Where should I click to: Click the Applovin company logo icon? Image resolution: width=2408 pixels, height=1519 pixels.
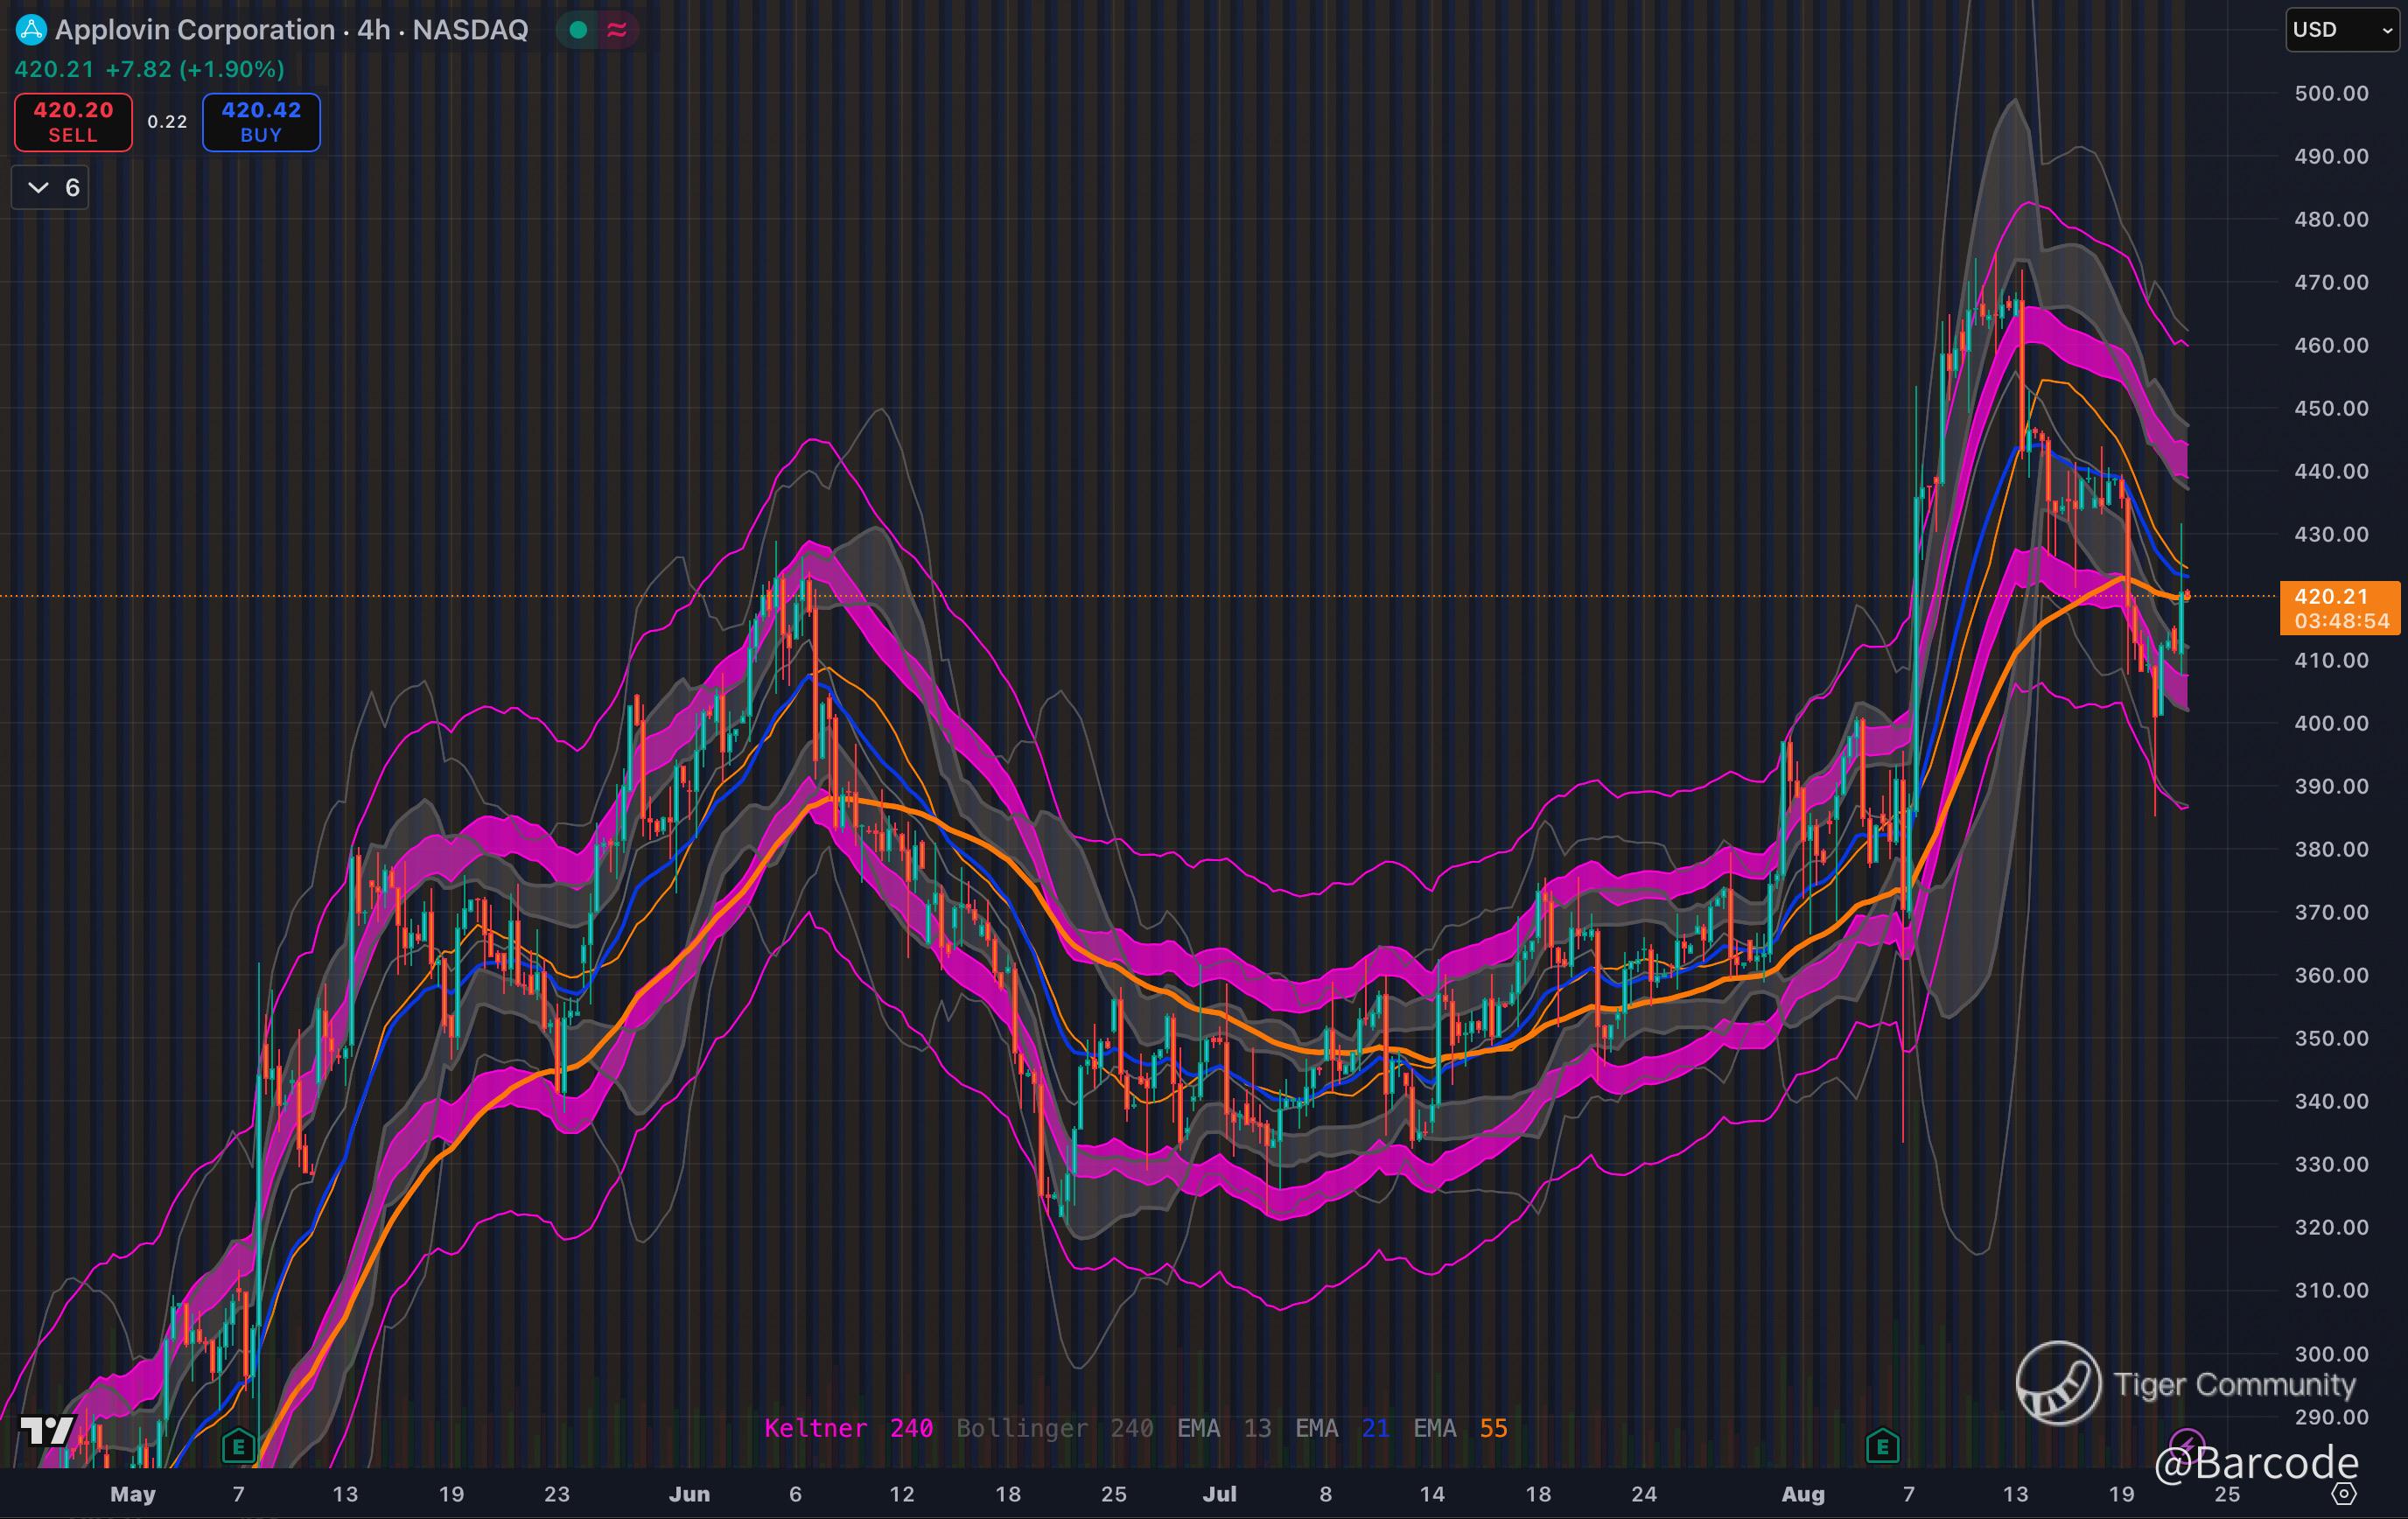pyautogui.click(x=31, y=30)
